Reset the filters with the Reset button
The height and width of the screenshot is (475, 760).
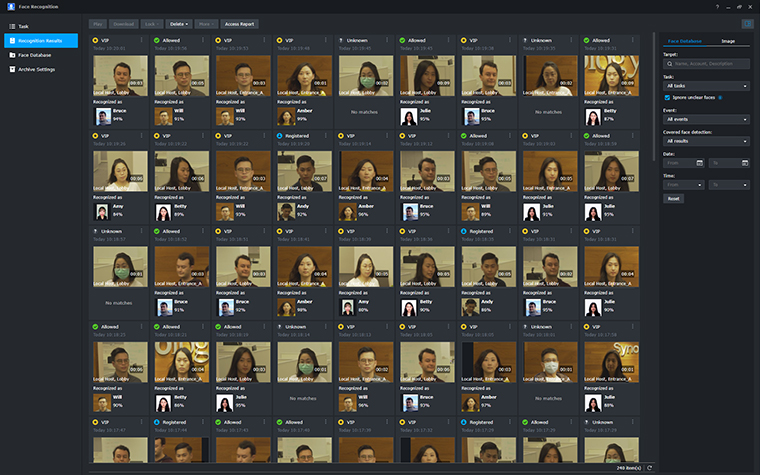tap(673, 198)
